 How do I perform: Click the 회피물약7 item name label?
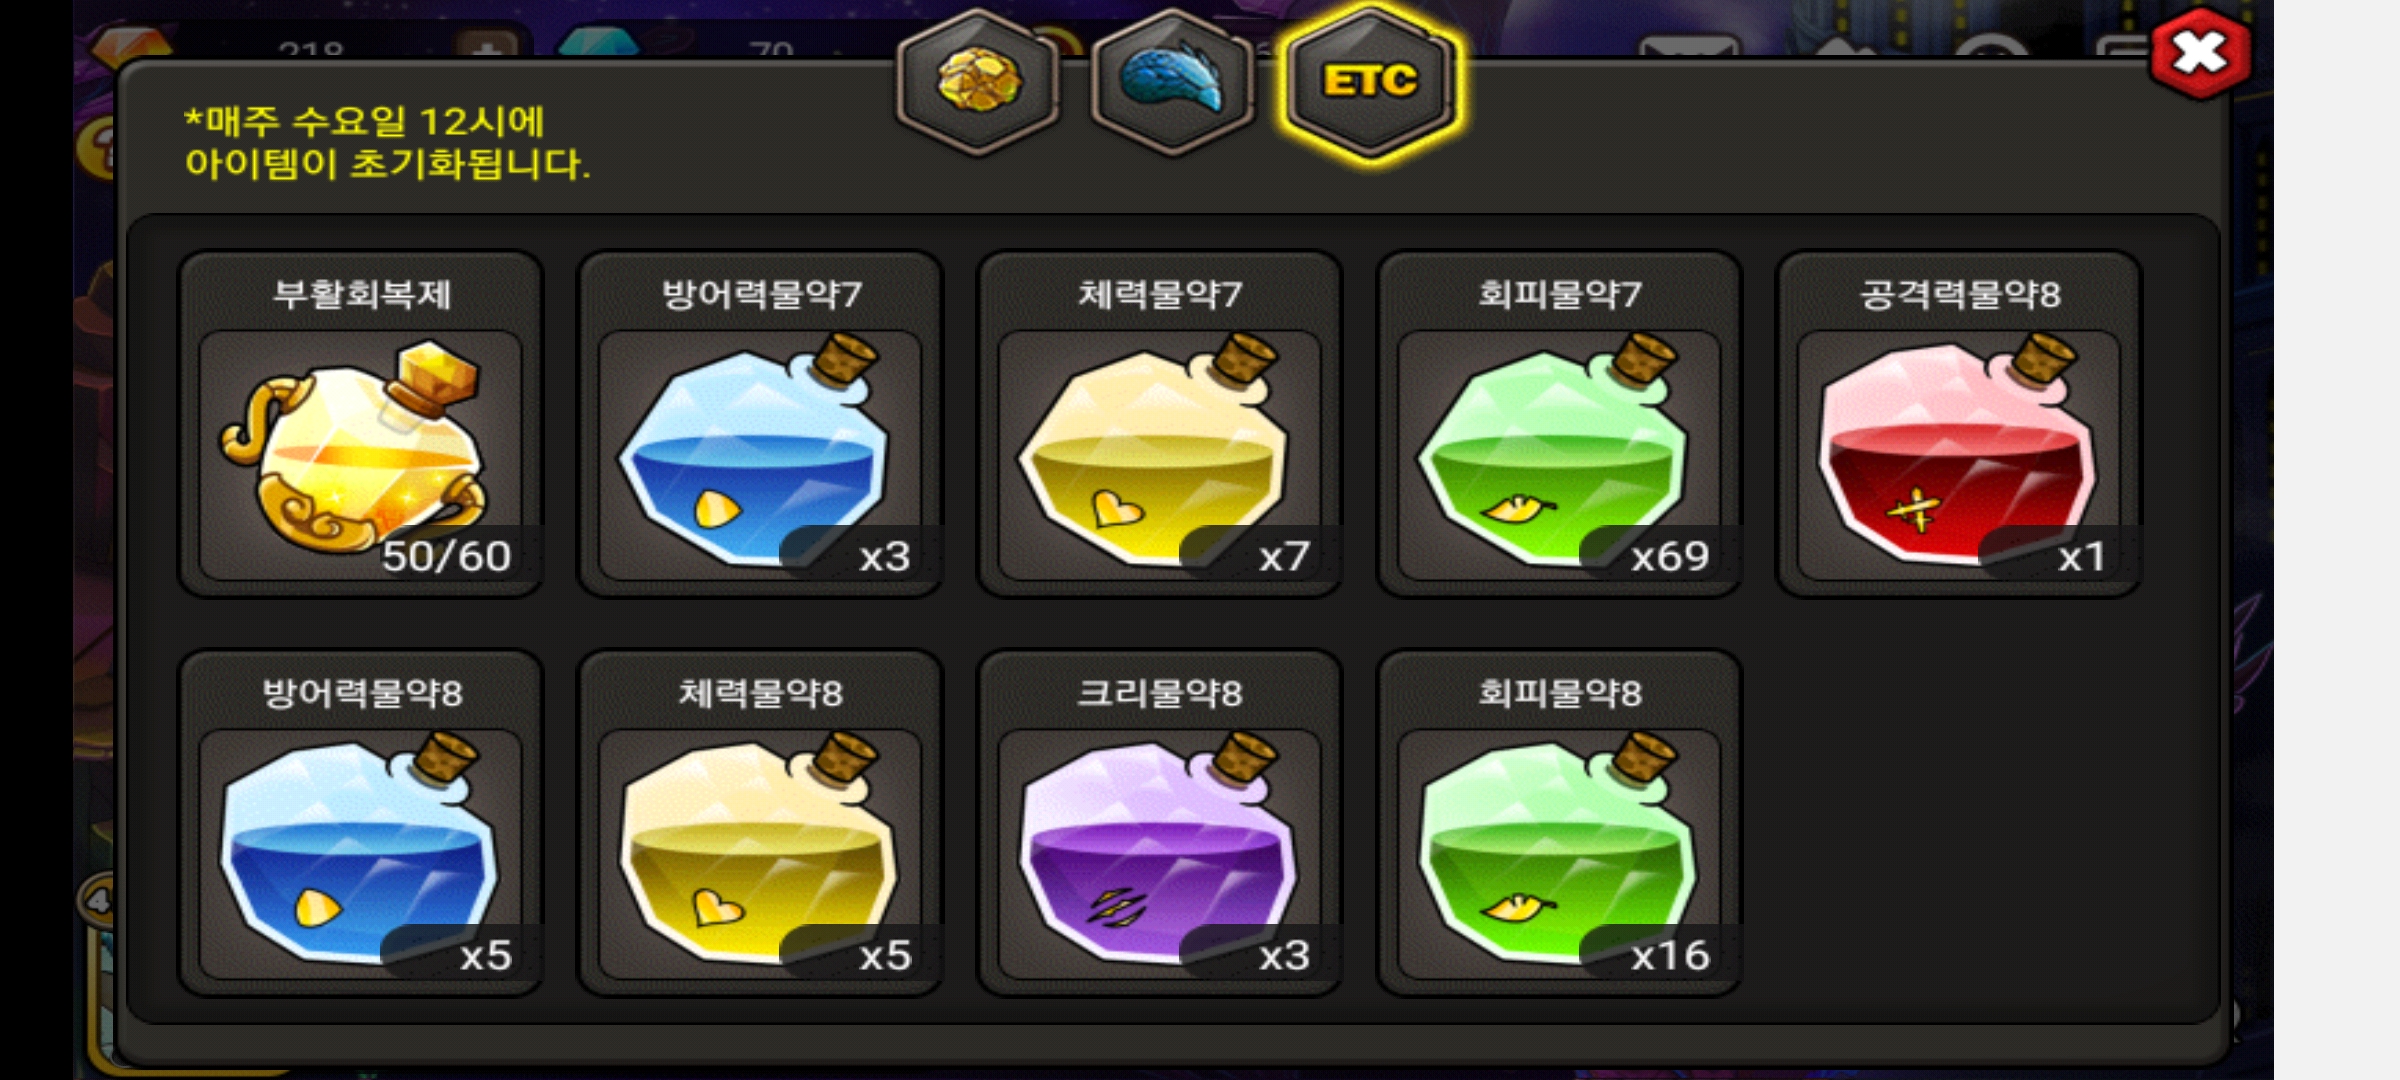tap(1559, 294)
